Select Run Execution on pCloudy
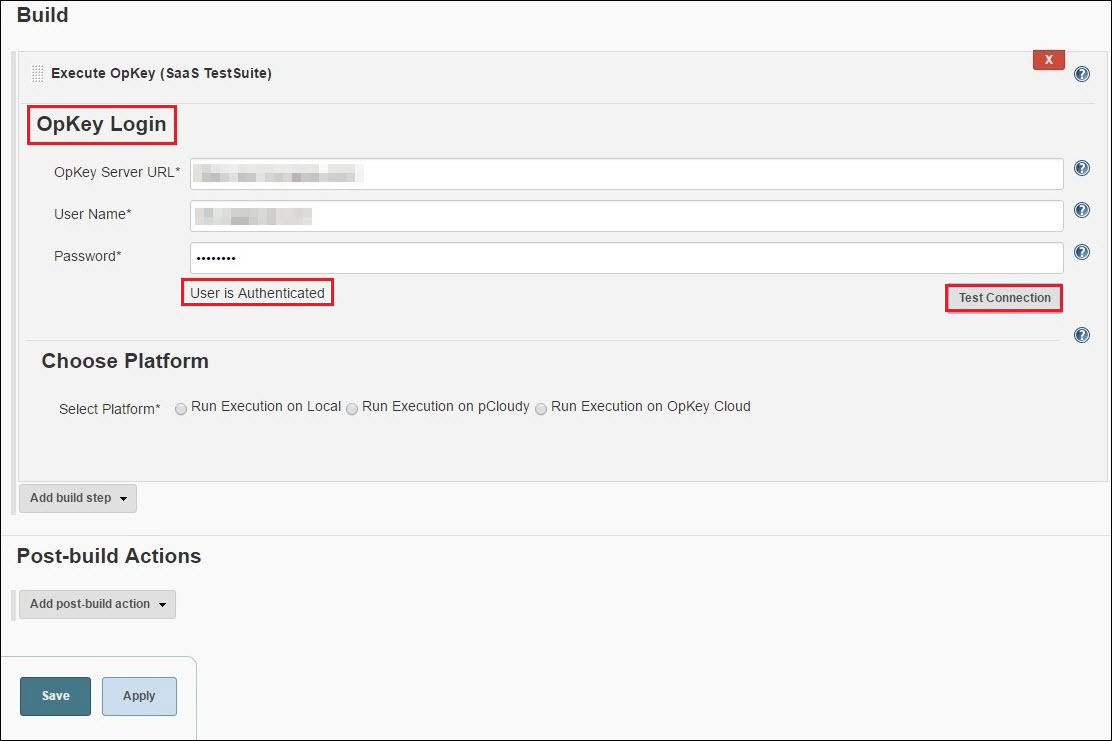The height and width of the screenshot is (741, 1112). [352, 409]
